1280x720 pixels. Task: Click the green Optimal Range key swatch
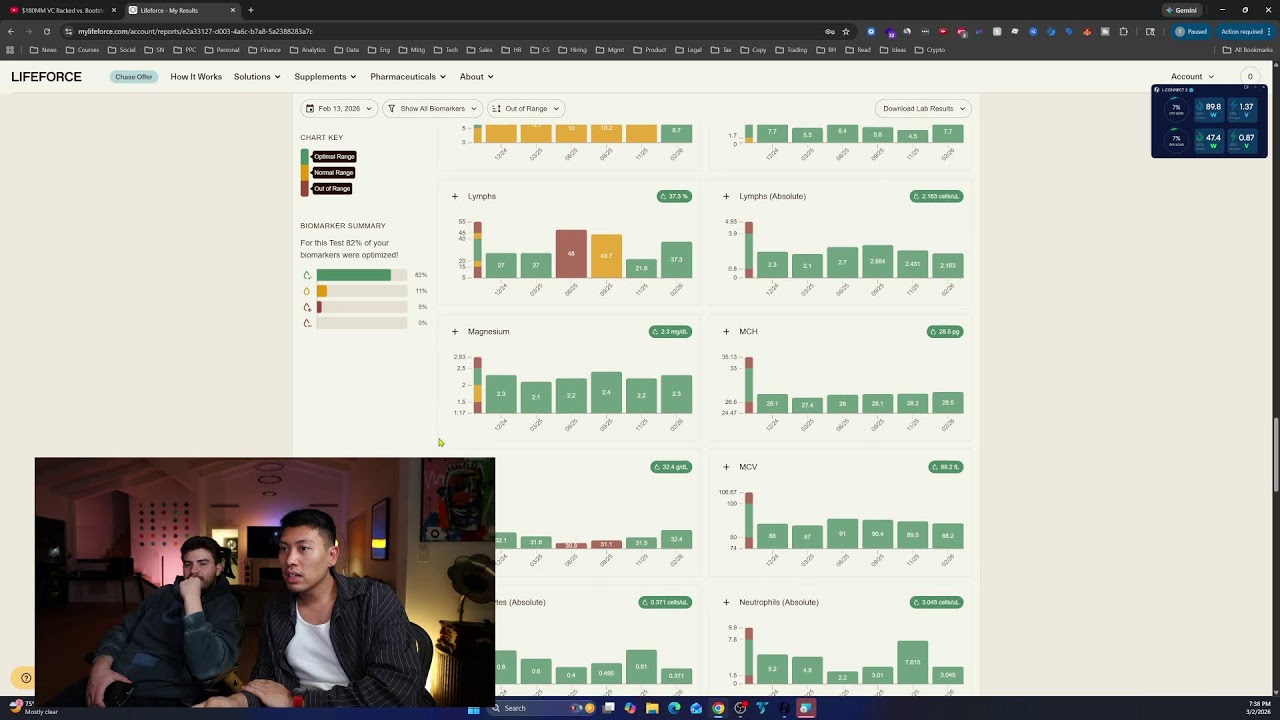pos(305,157)
